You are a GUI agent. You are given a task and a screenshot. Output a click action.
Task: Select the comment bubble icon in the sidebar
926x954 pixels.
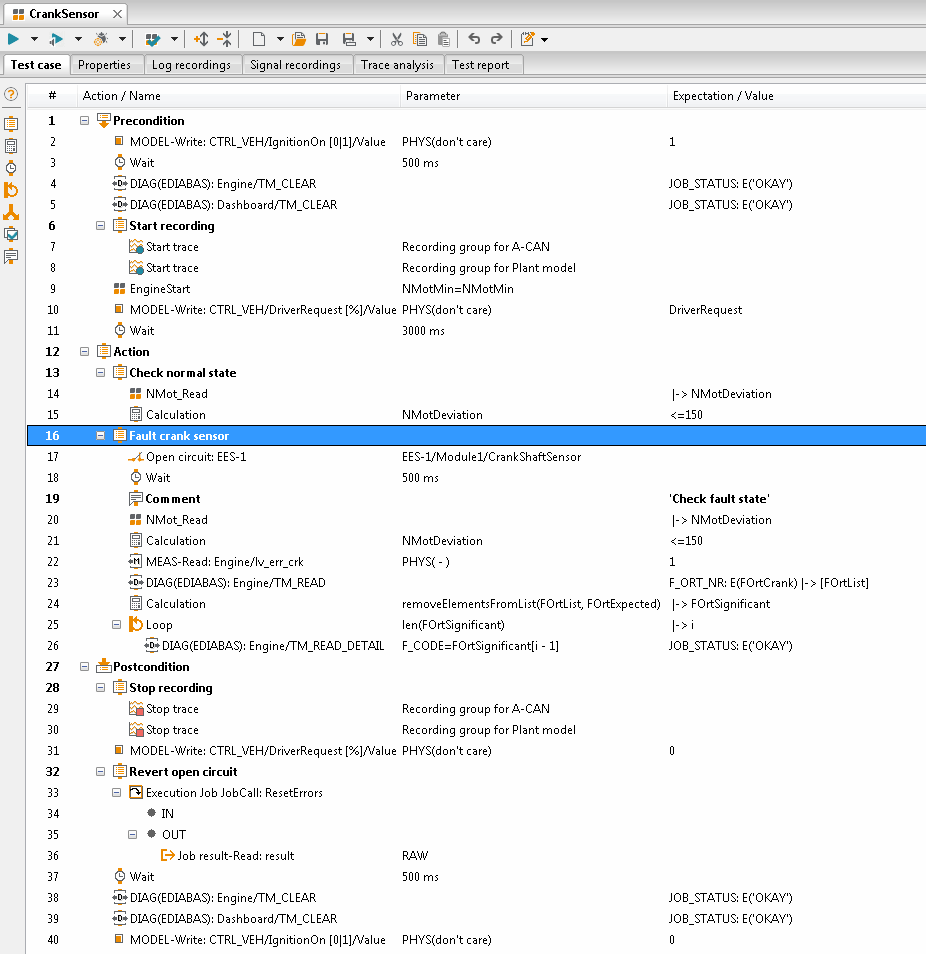click(11, 256)
